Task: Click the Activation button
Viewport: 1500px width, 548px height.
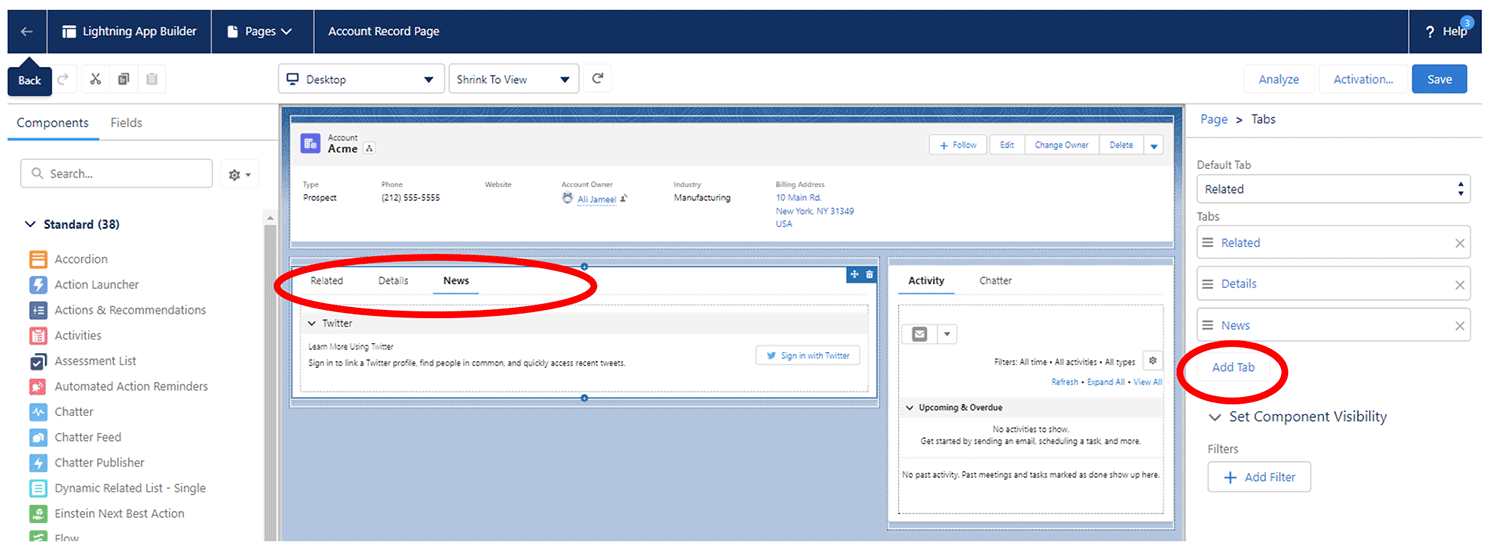Action: [1363, 79]
